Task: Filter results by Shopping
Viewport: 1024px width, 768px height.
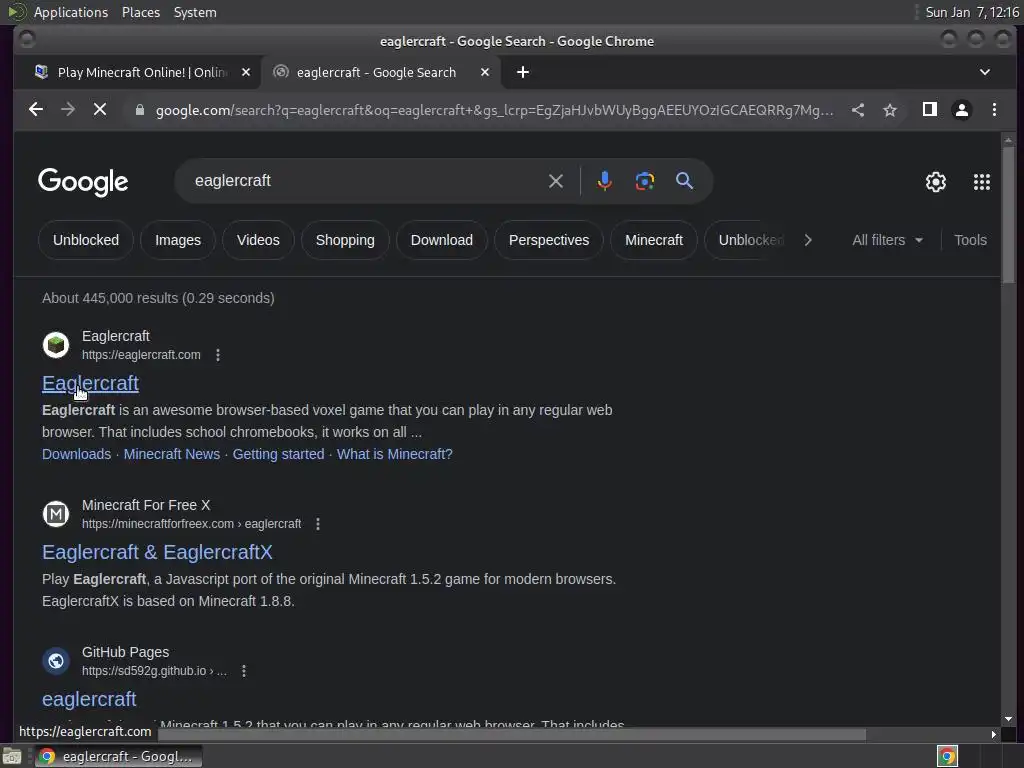Action: coord(345,240)
